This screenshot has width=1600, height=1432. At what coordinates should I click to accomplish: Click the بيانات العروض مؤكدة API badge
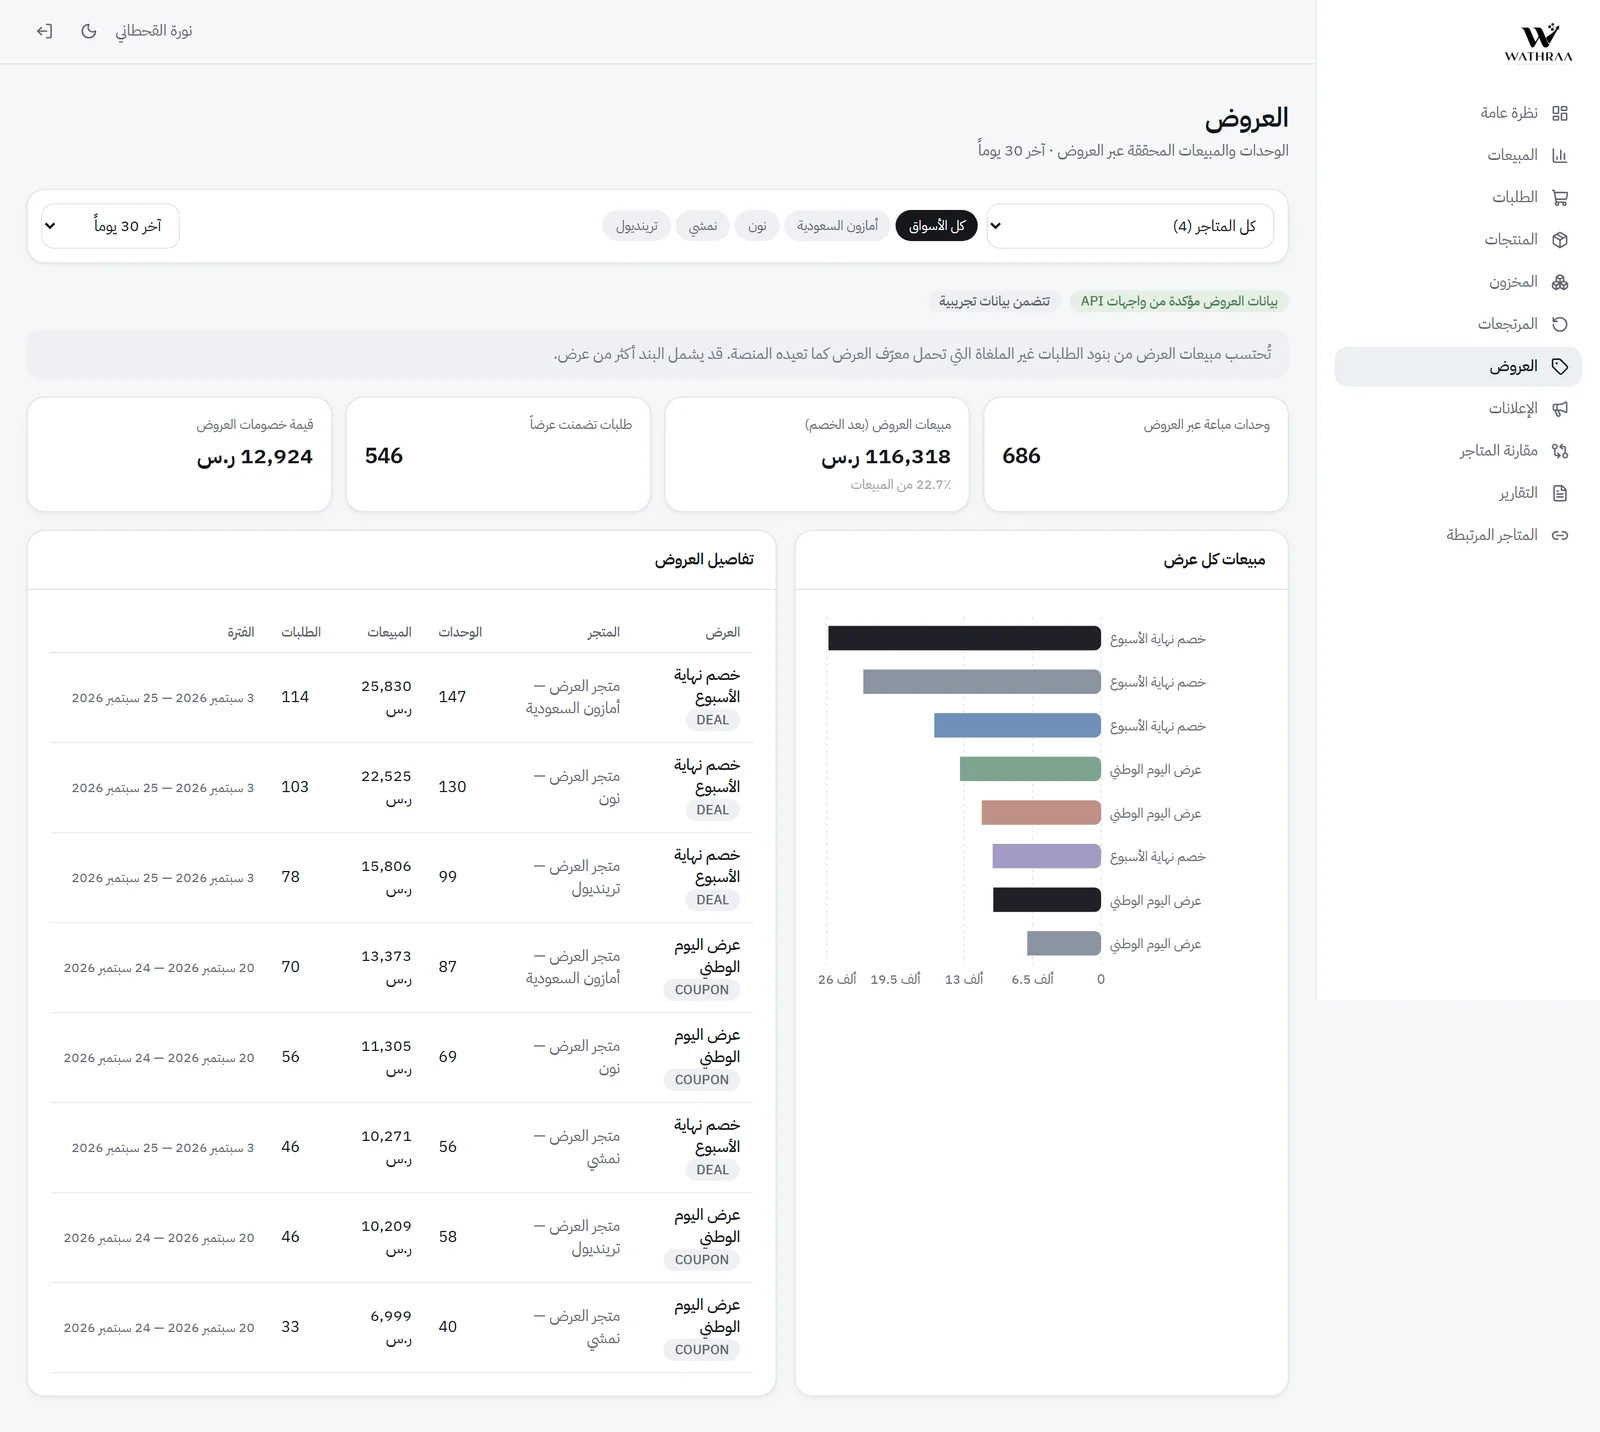pyautogui.click(x=1179, y=301)
